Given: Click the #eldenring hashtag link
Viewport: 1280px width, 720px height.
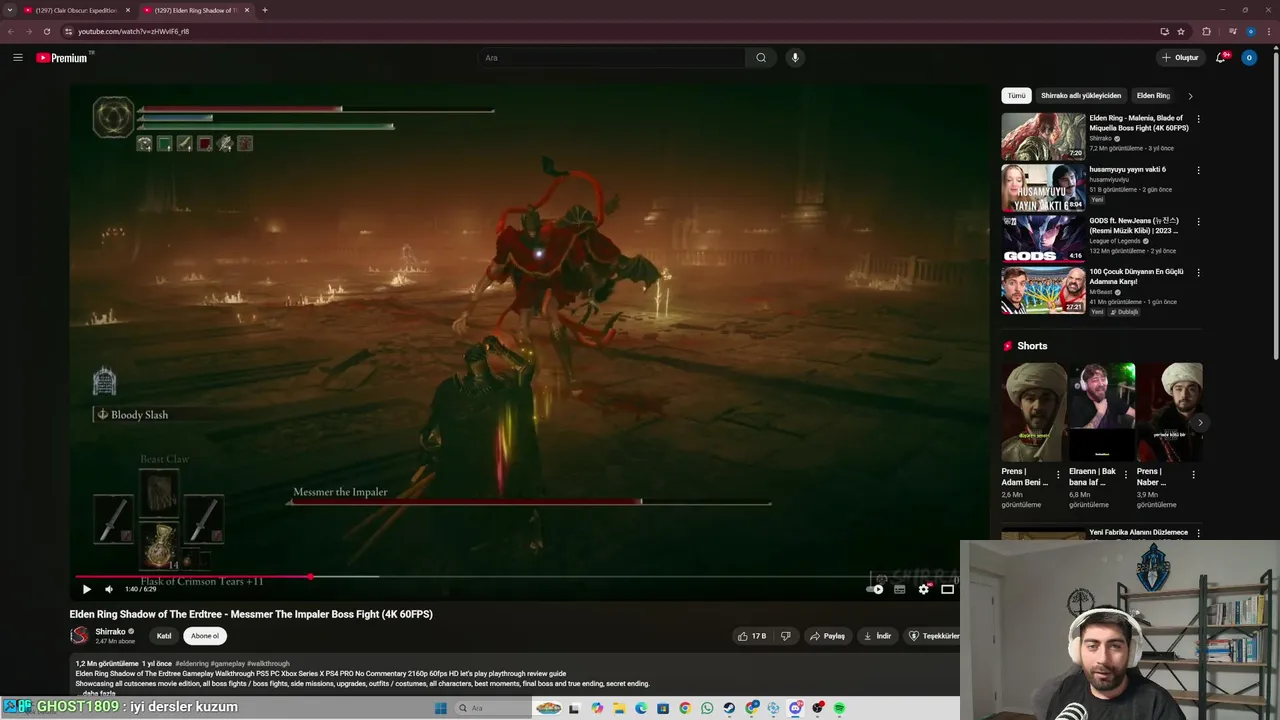Looking at the screenshot, I should (191, 663).
